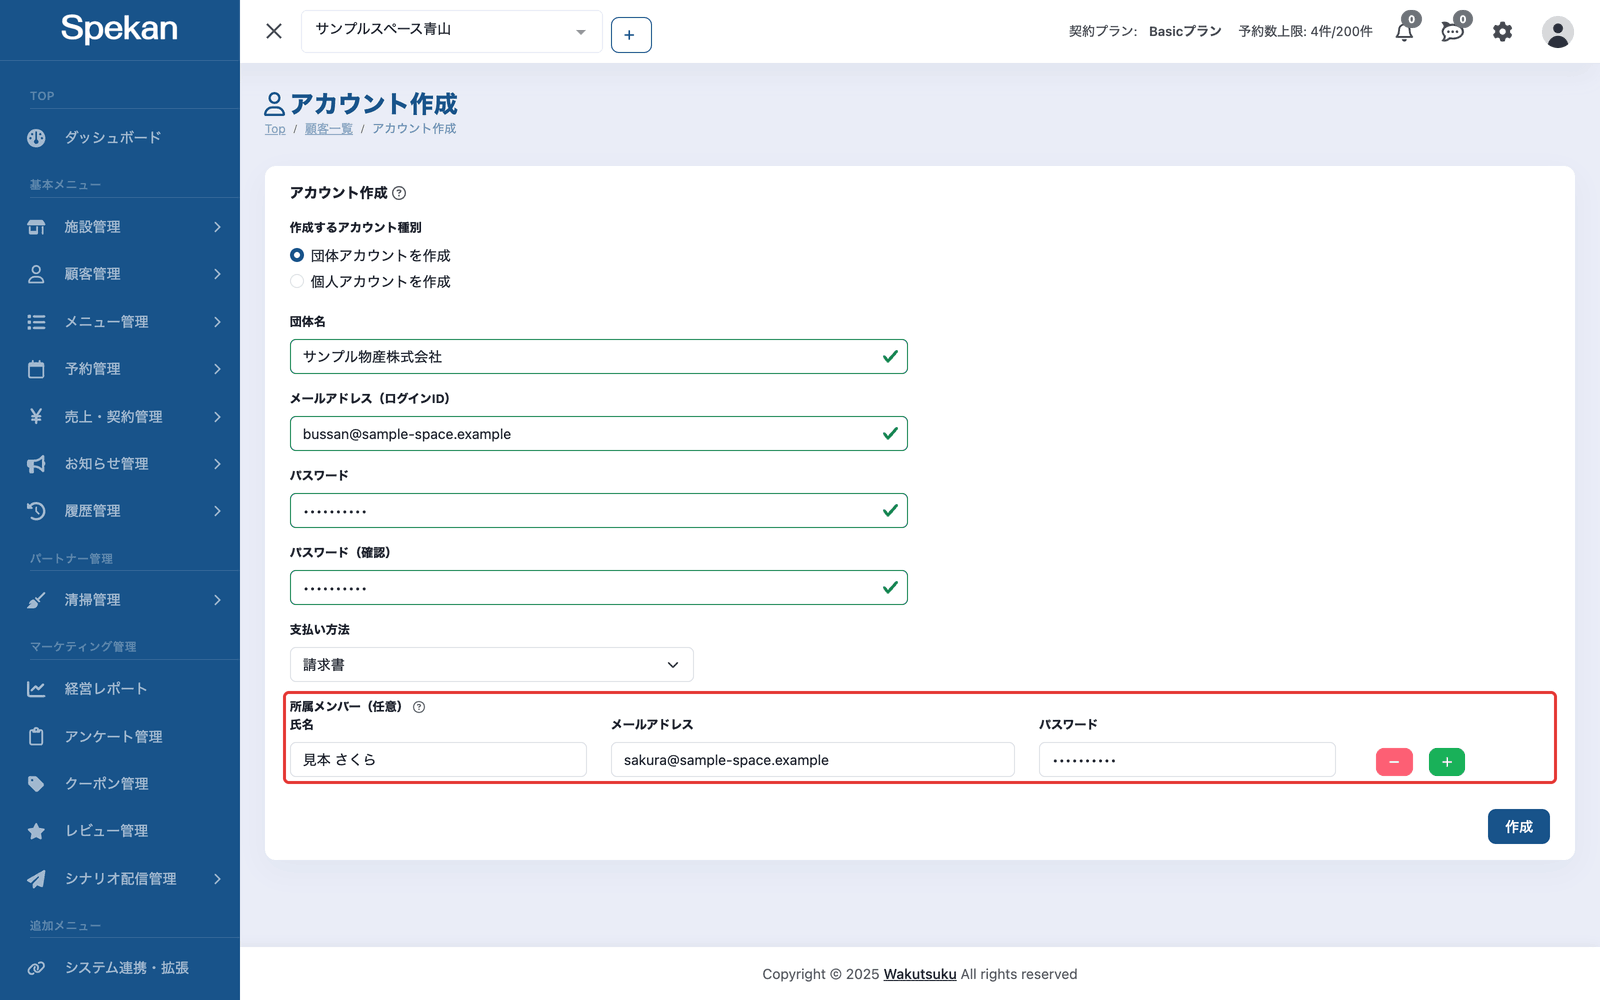The height and width of the screenshot is (1000, 1600).
Task: Click help icon beside 所属メンバー label
Action: [419, 707]
